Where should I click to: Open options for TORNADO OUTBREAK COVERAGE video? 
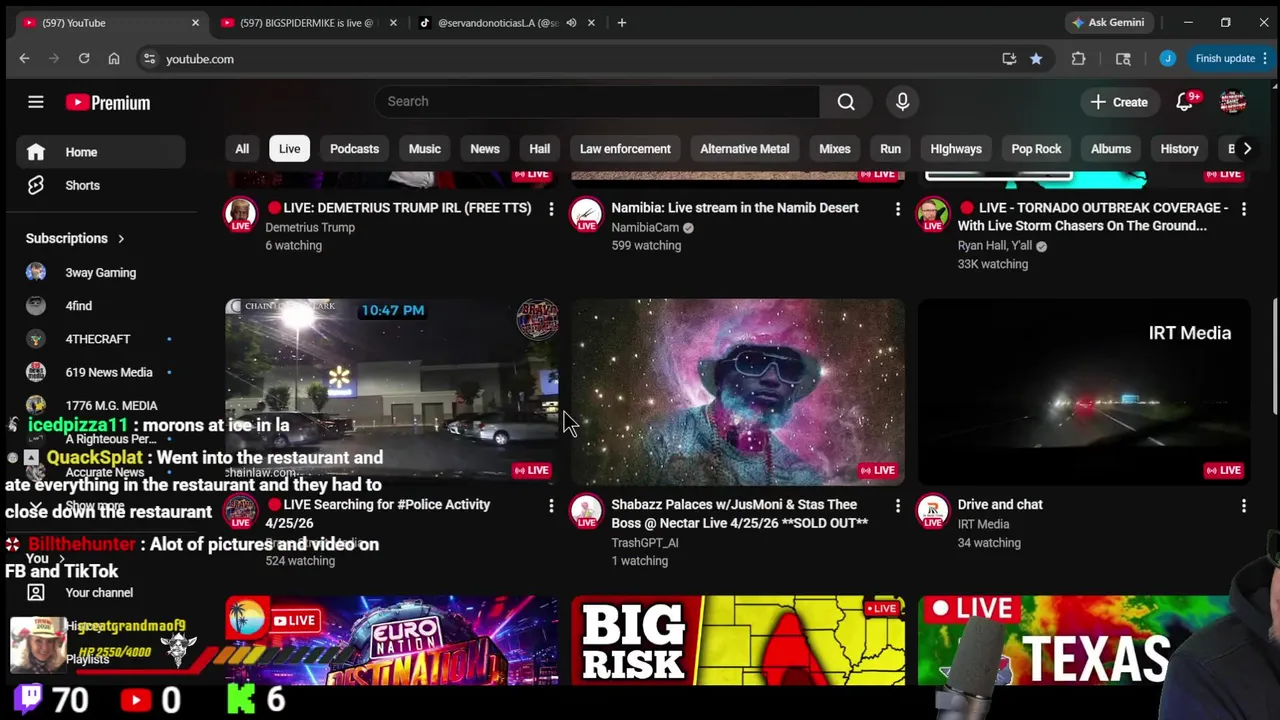coord(1243,209)
